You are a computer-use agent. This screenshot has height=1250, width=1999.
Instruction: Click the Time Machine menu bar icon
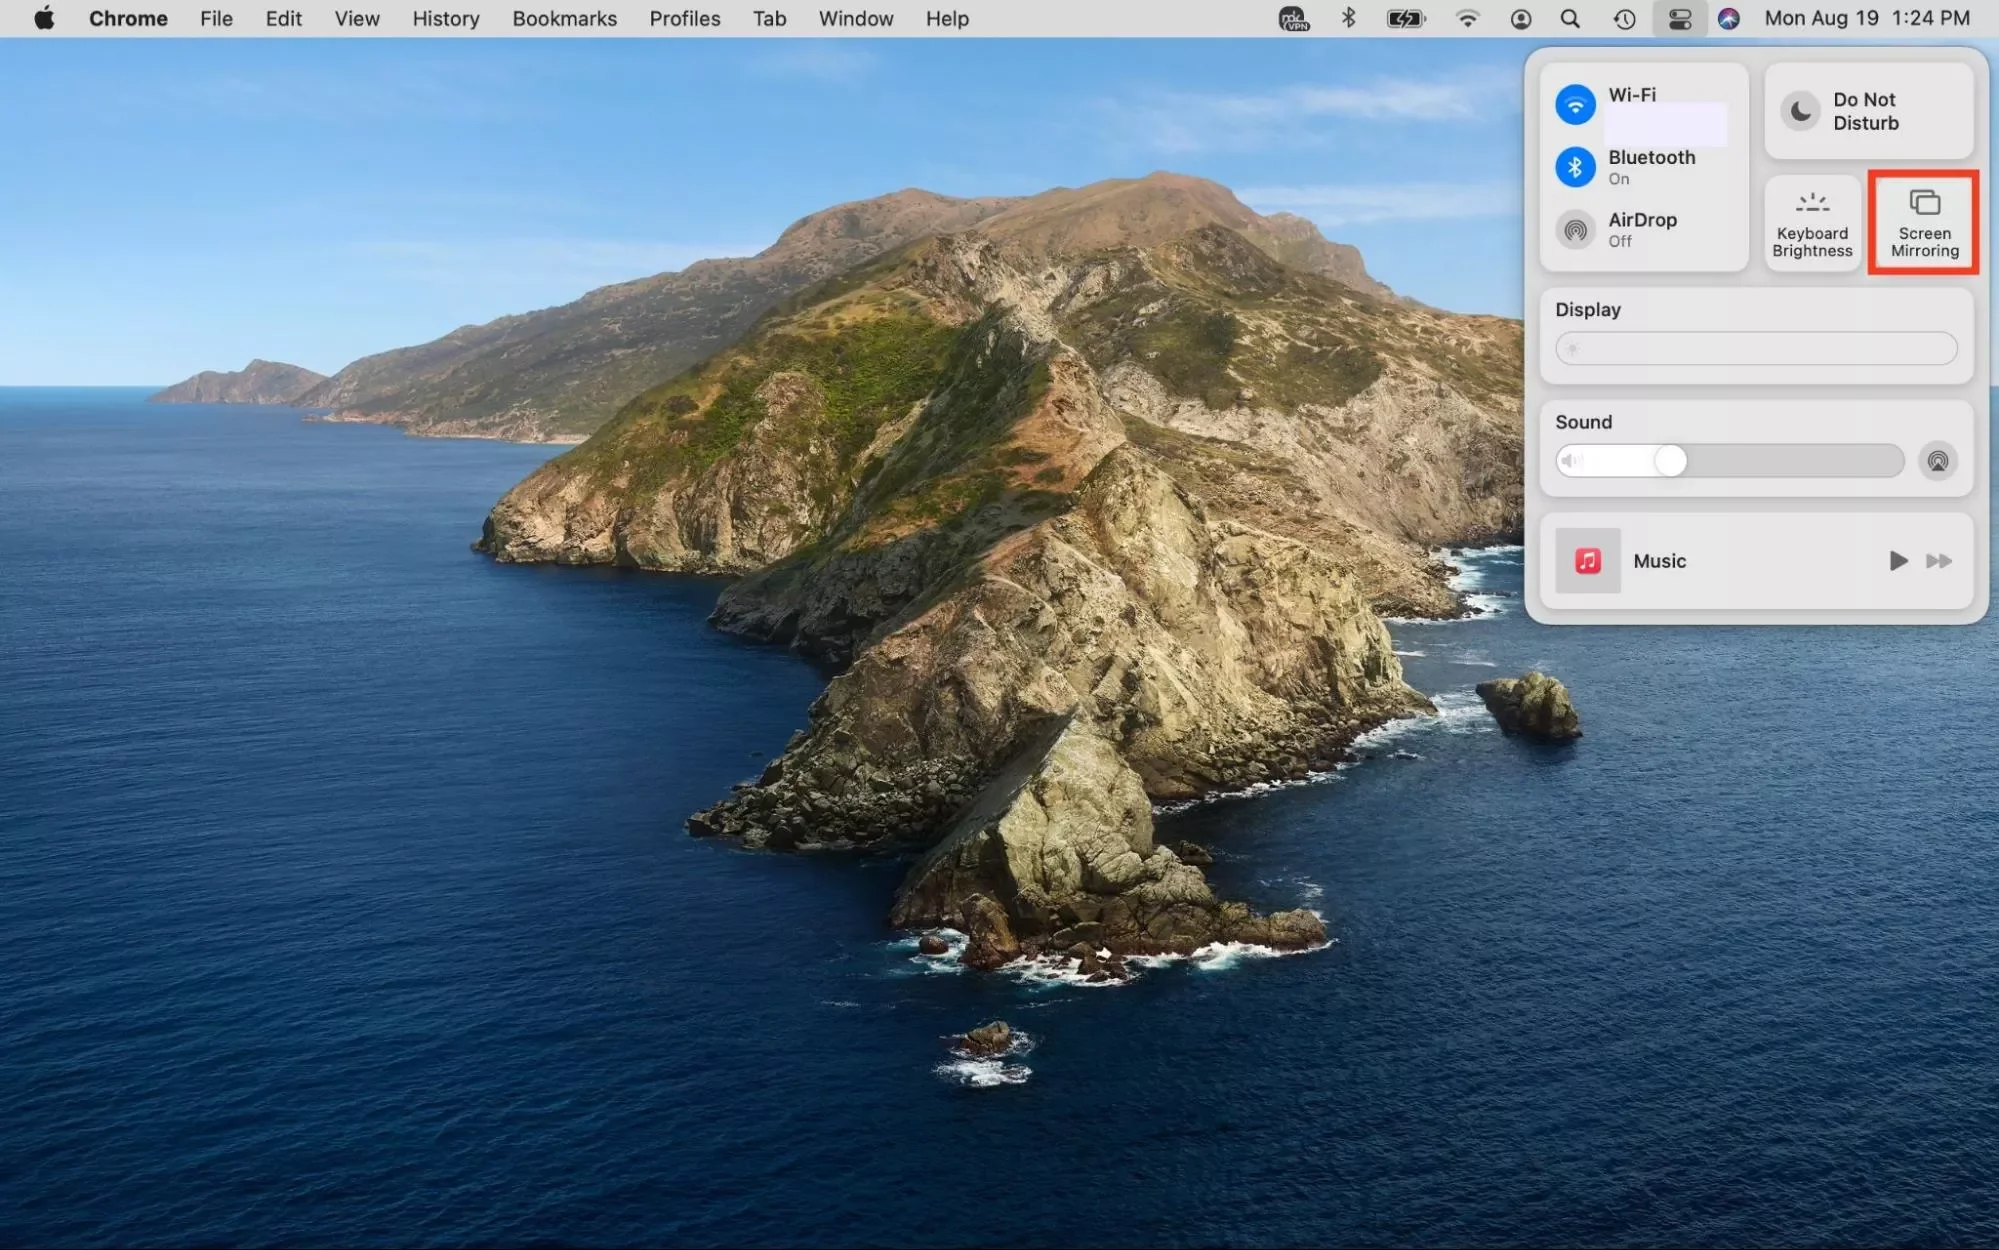pyautogui.click(x=1624, y=19)
